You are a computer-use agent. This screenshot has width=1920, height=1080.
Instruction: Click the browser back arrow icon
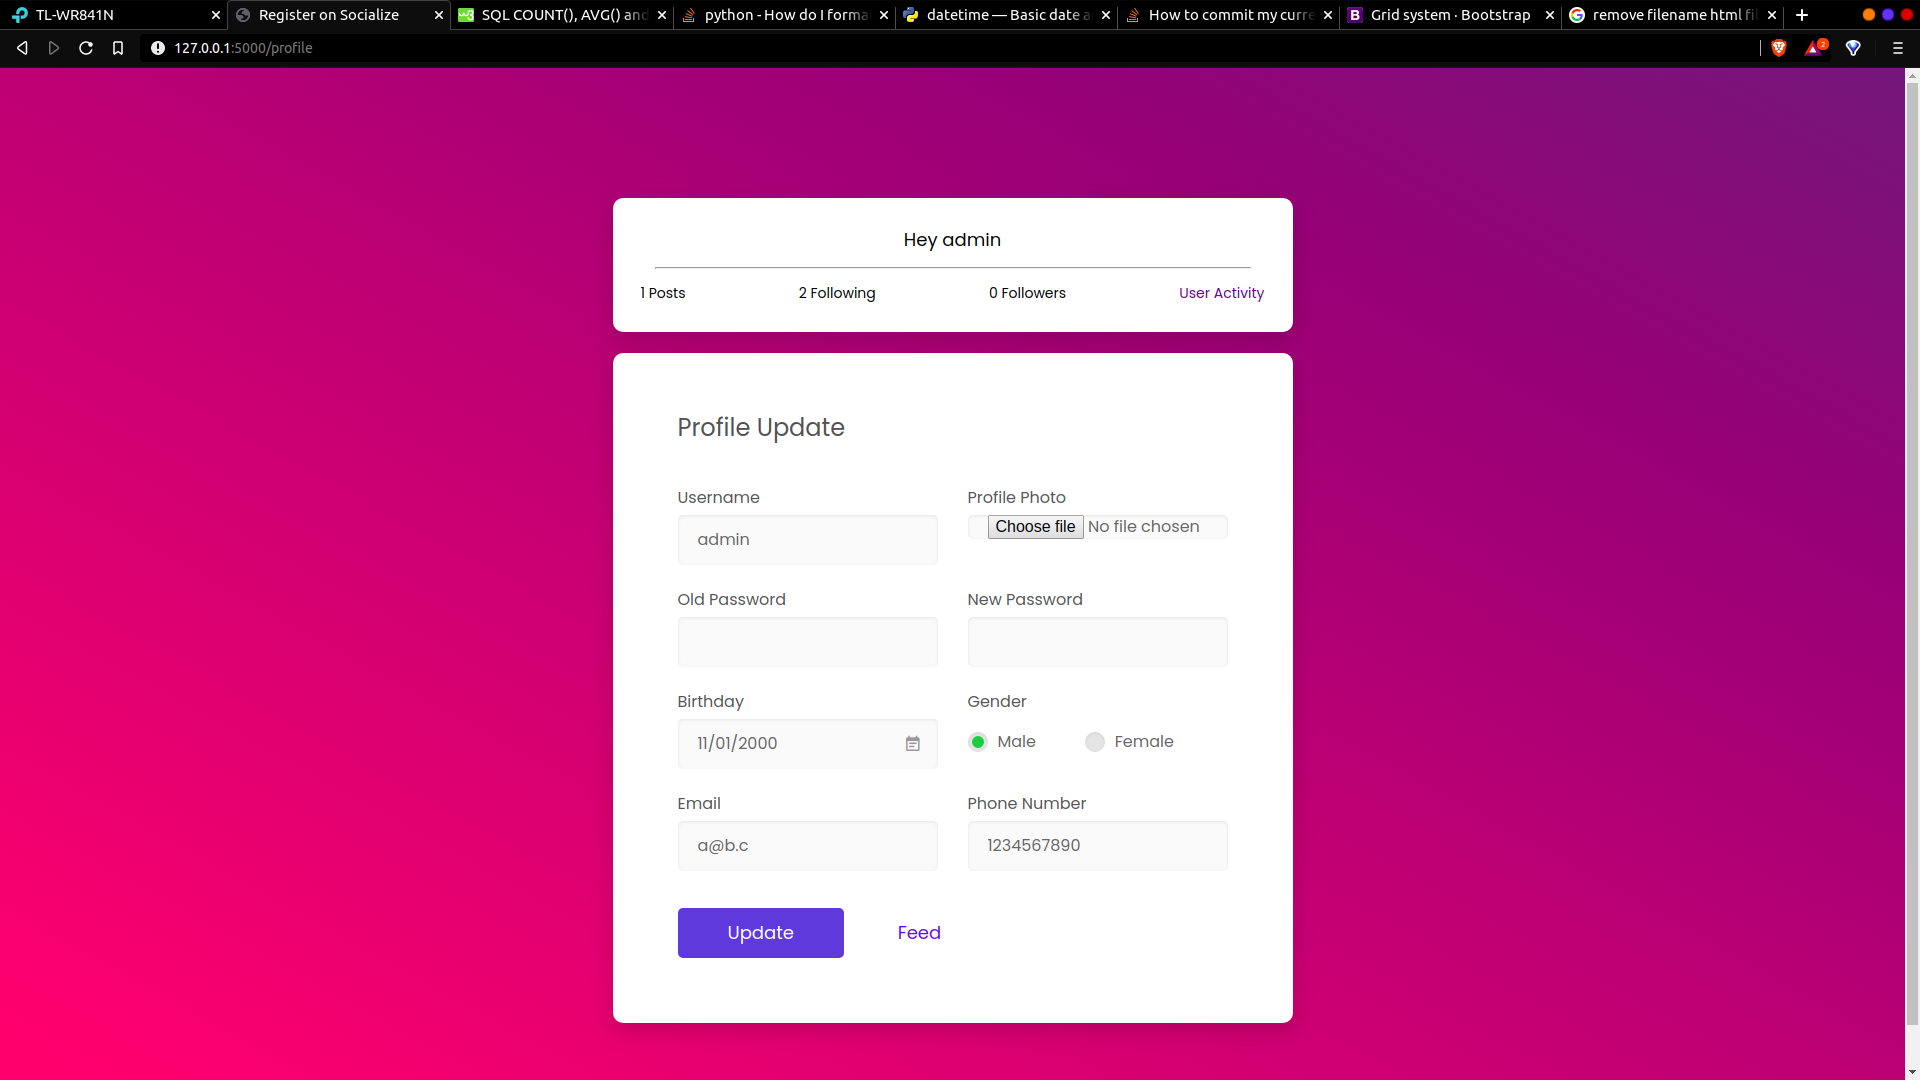click(22, 48)
